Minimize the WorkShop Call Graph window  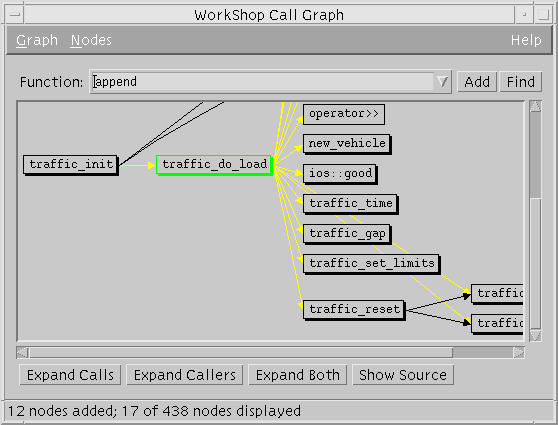pos(524,15)
